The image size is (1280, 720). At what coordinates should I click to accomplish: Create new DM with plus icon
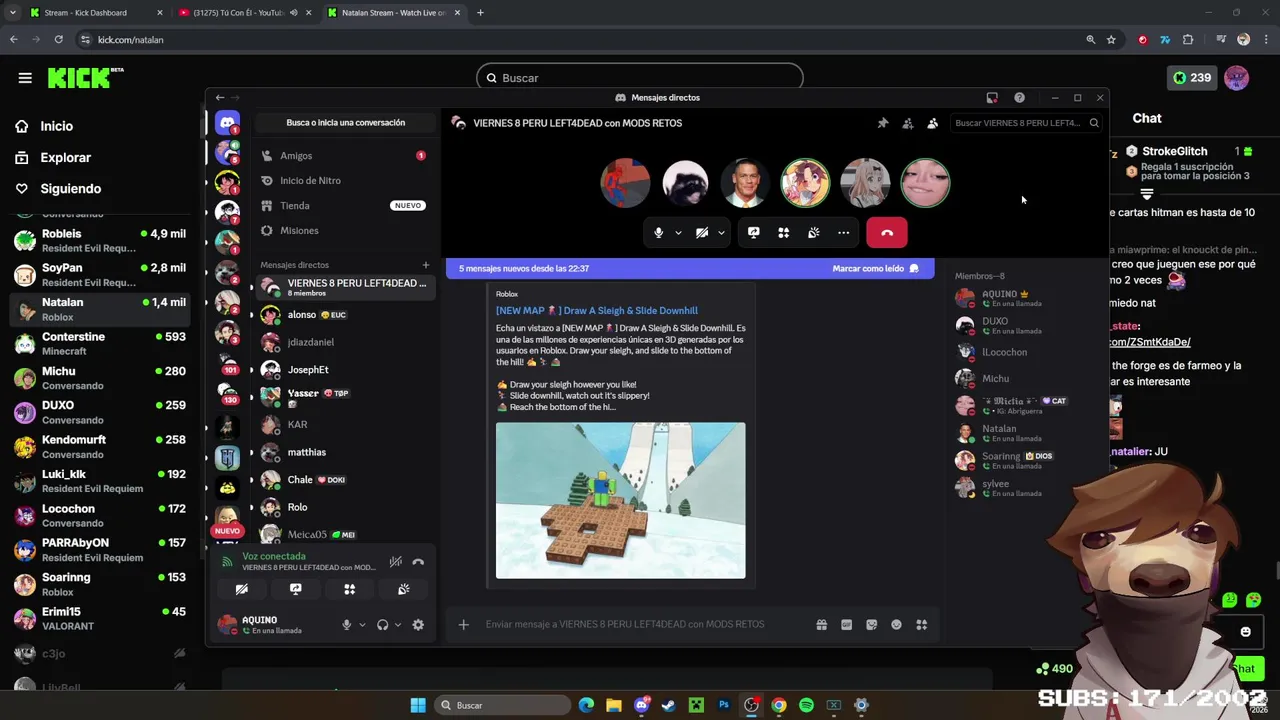[x=426, y=265]
